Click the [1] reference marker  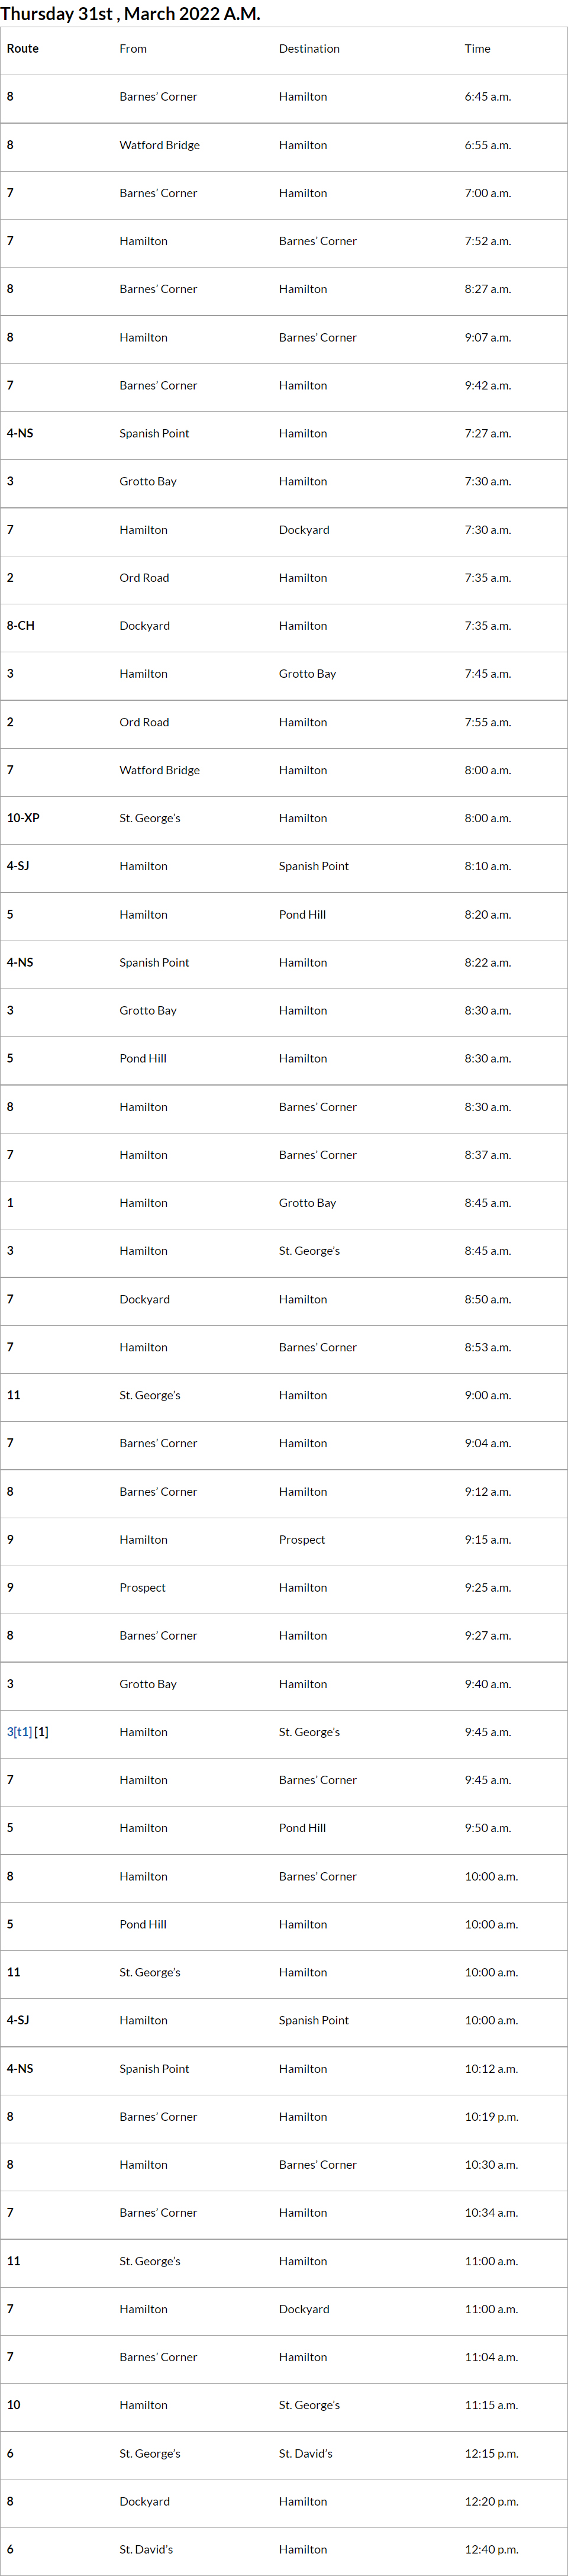click(41, 1732)
